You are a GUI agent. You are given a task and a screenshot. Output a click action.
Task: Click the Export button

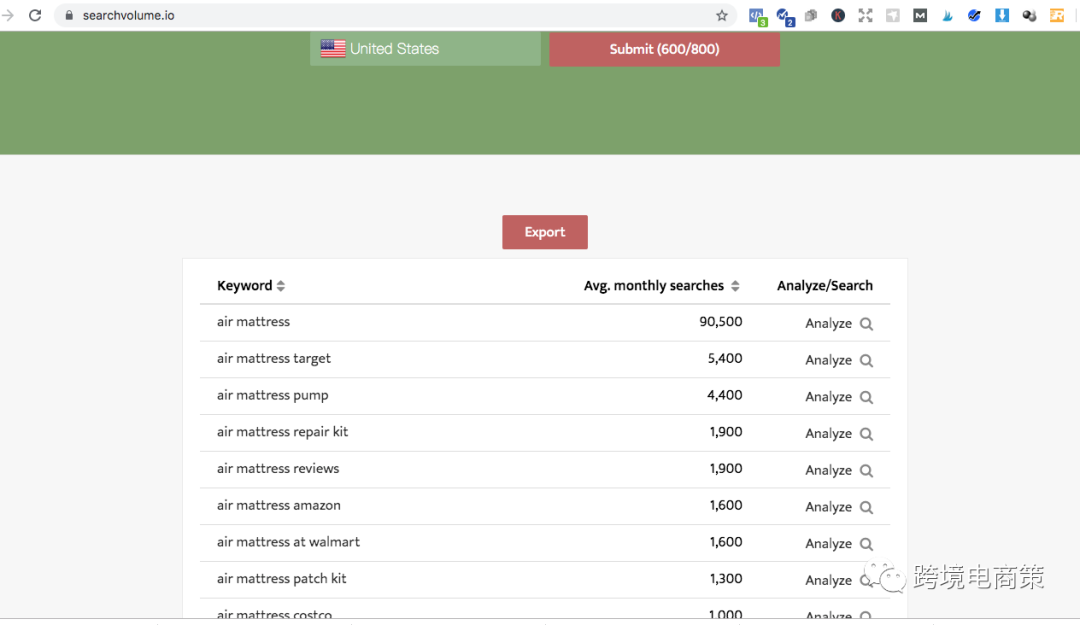(x=545, y=232)
